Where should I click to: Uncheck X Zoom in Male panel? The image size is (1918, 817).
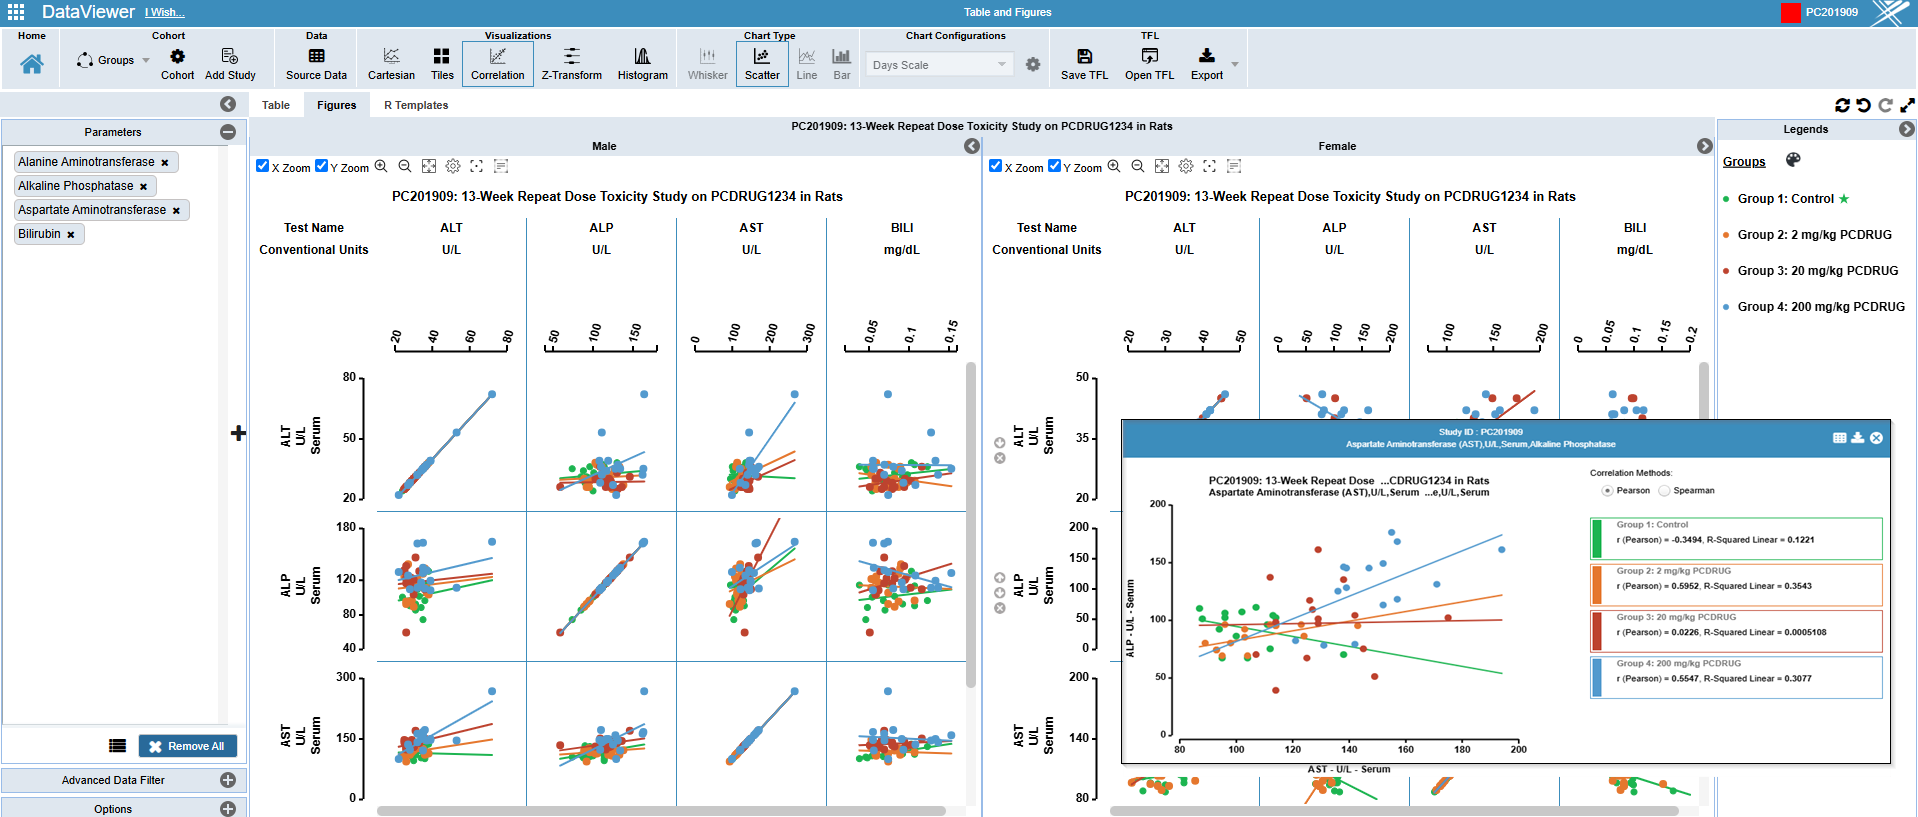coord(263,166)
